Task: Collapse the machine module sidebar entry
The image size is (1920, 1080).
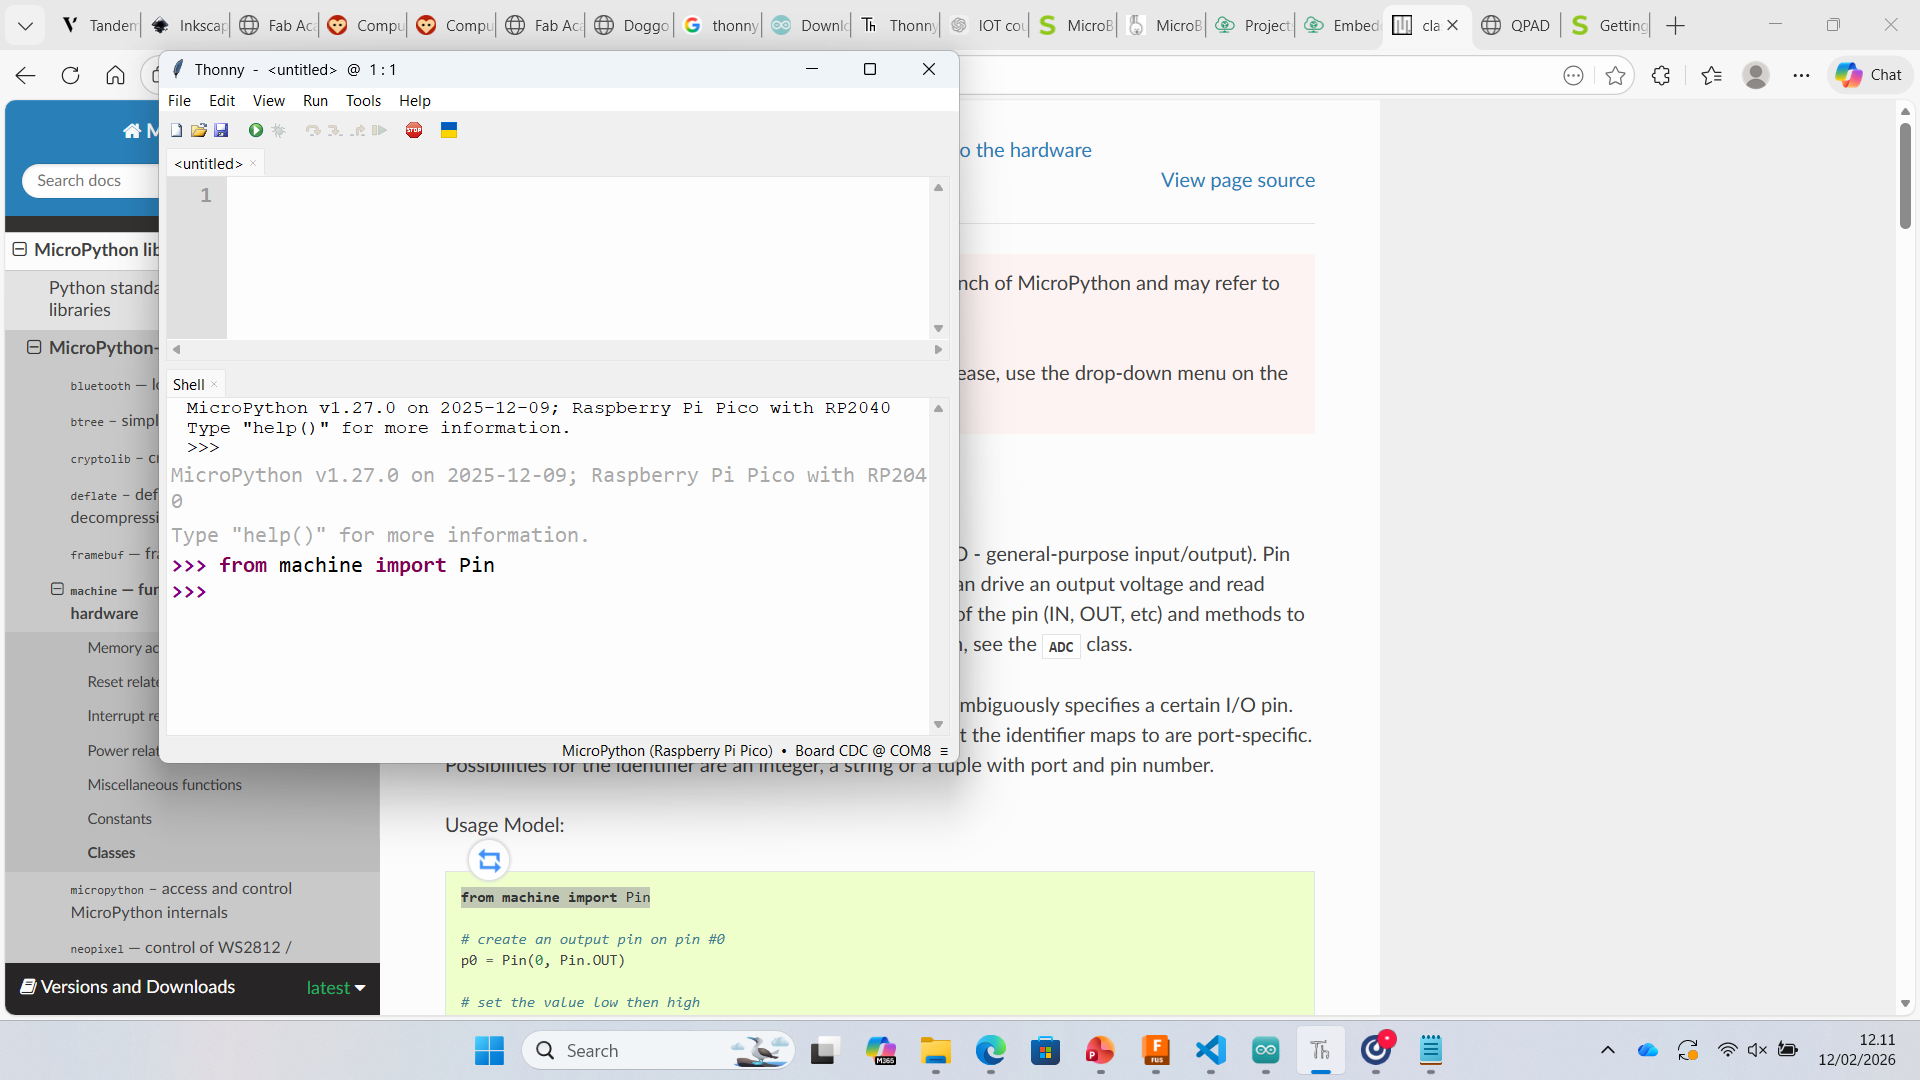Action: (58, 589)
